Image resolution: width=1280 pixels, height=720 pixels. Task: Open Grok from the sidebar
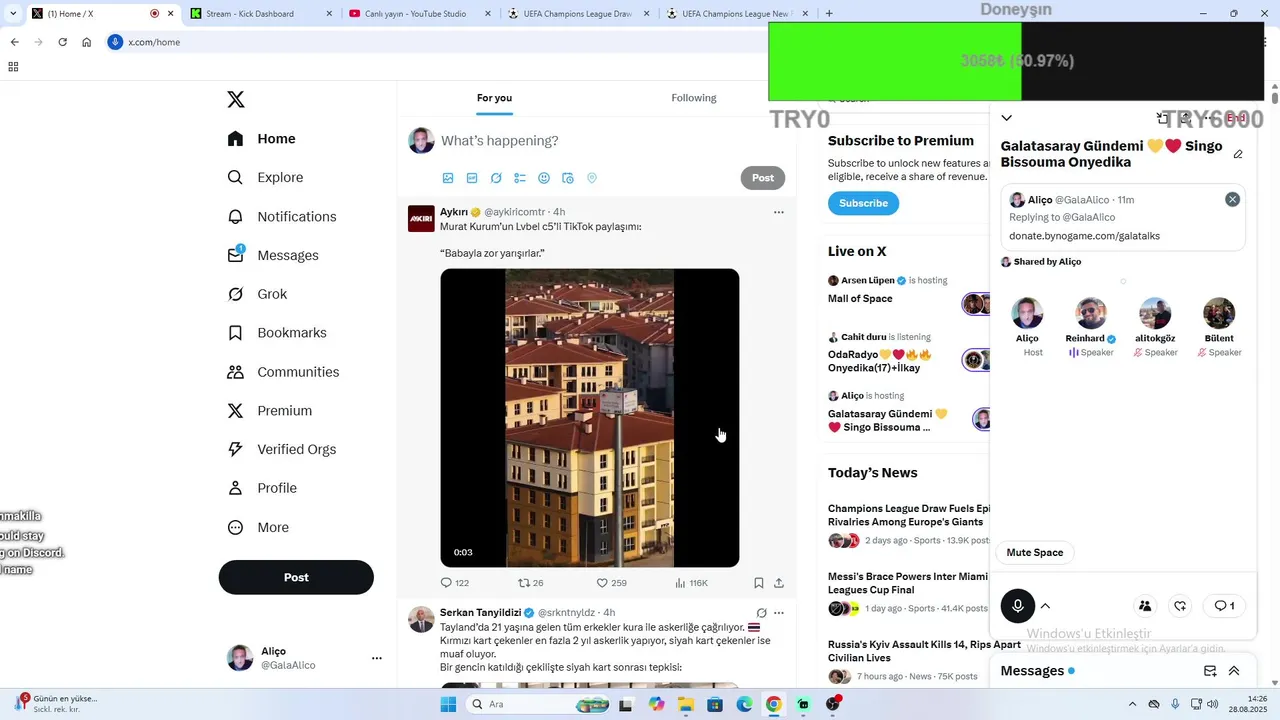257,294
